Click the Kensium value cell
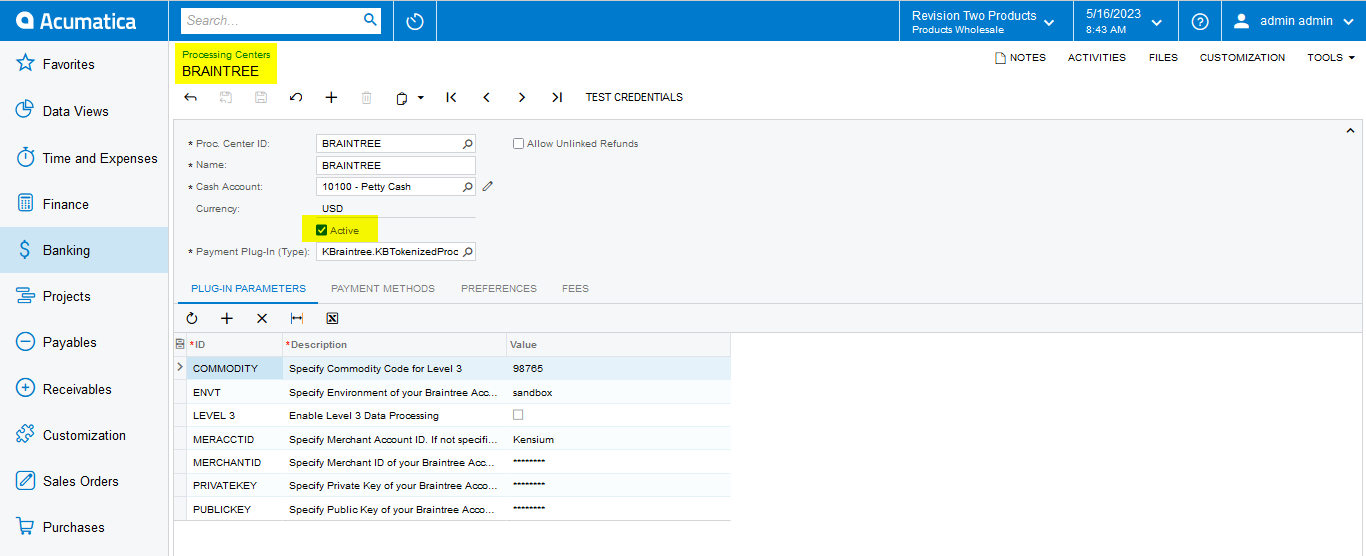Viewport: 1366px width, 556px height. (x=618, y=439)
